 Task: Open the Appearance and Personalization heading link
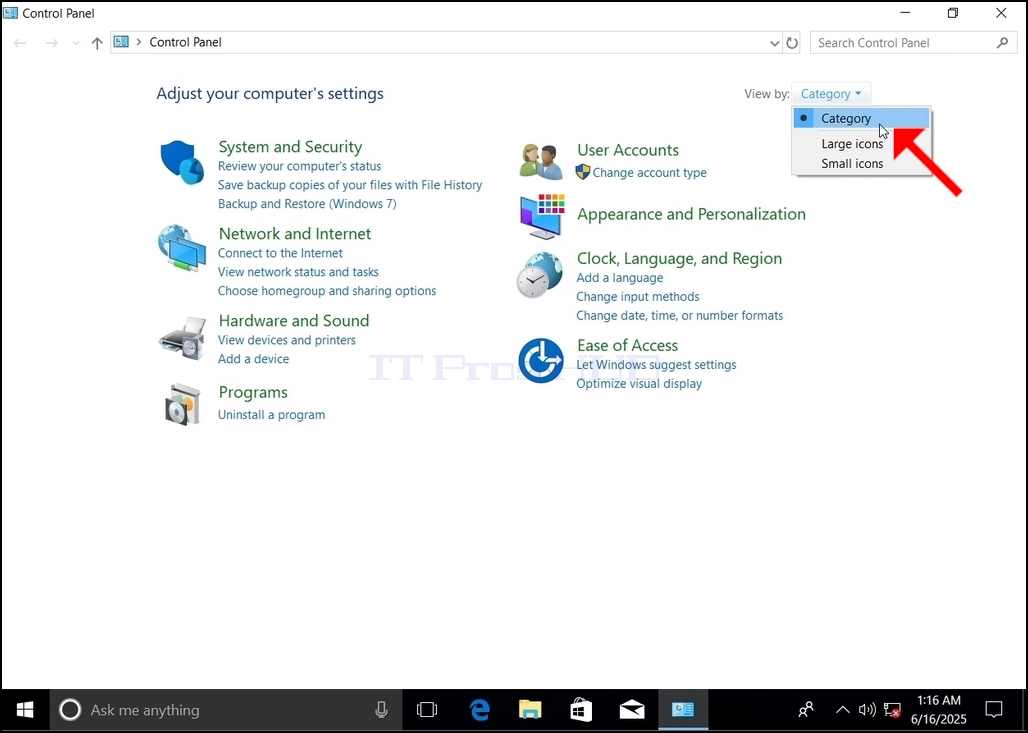[692, 214]
